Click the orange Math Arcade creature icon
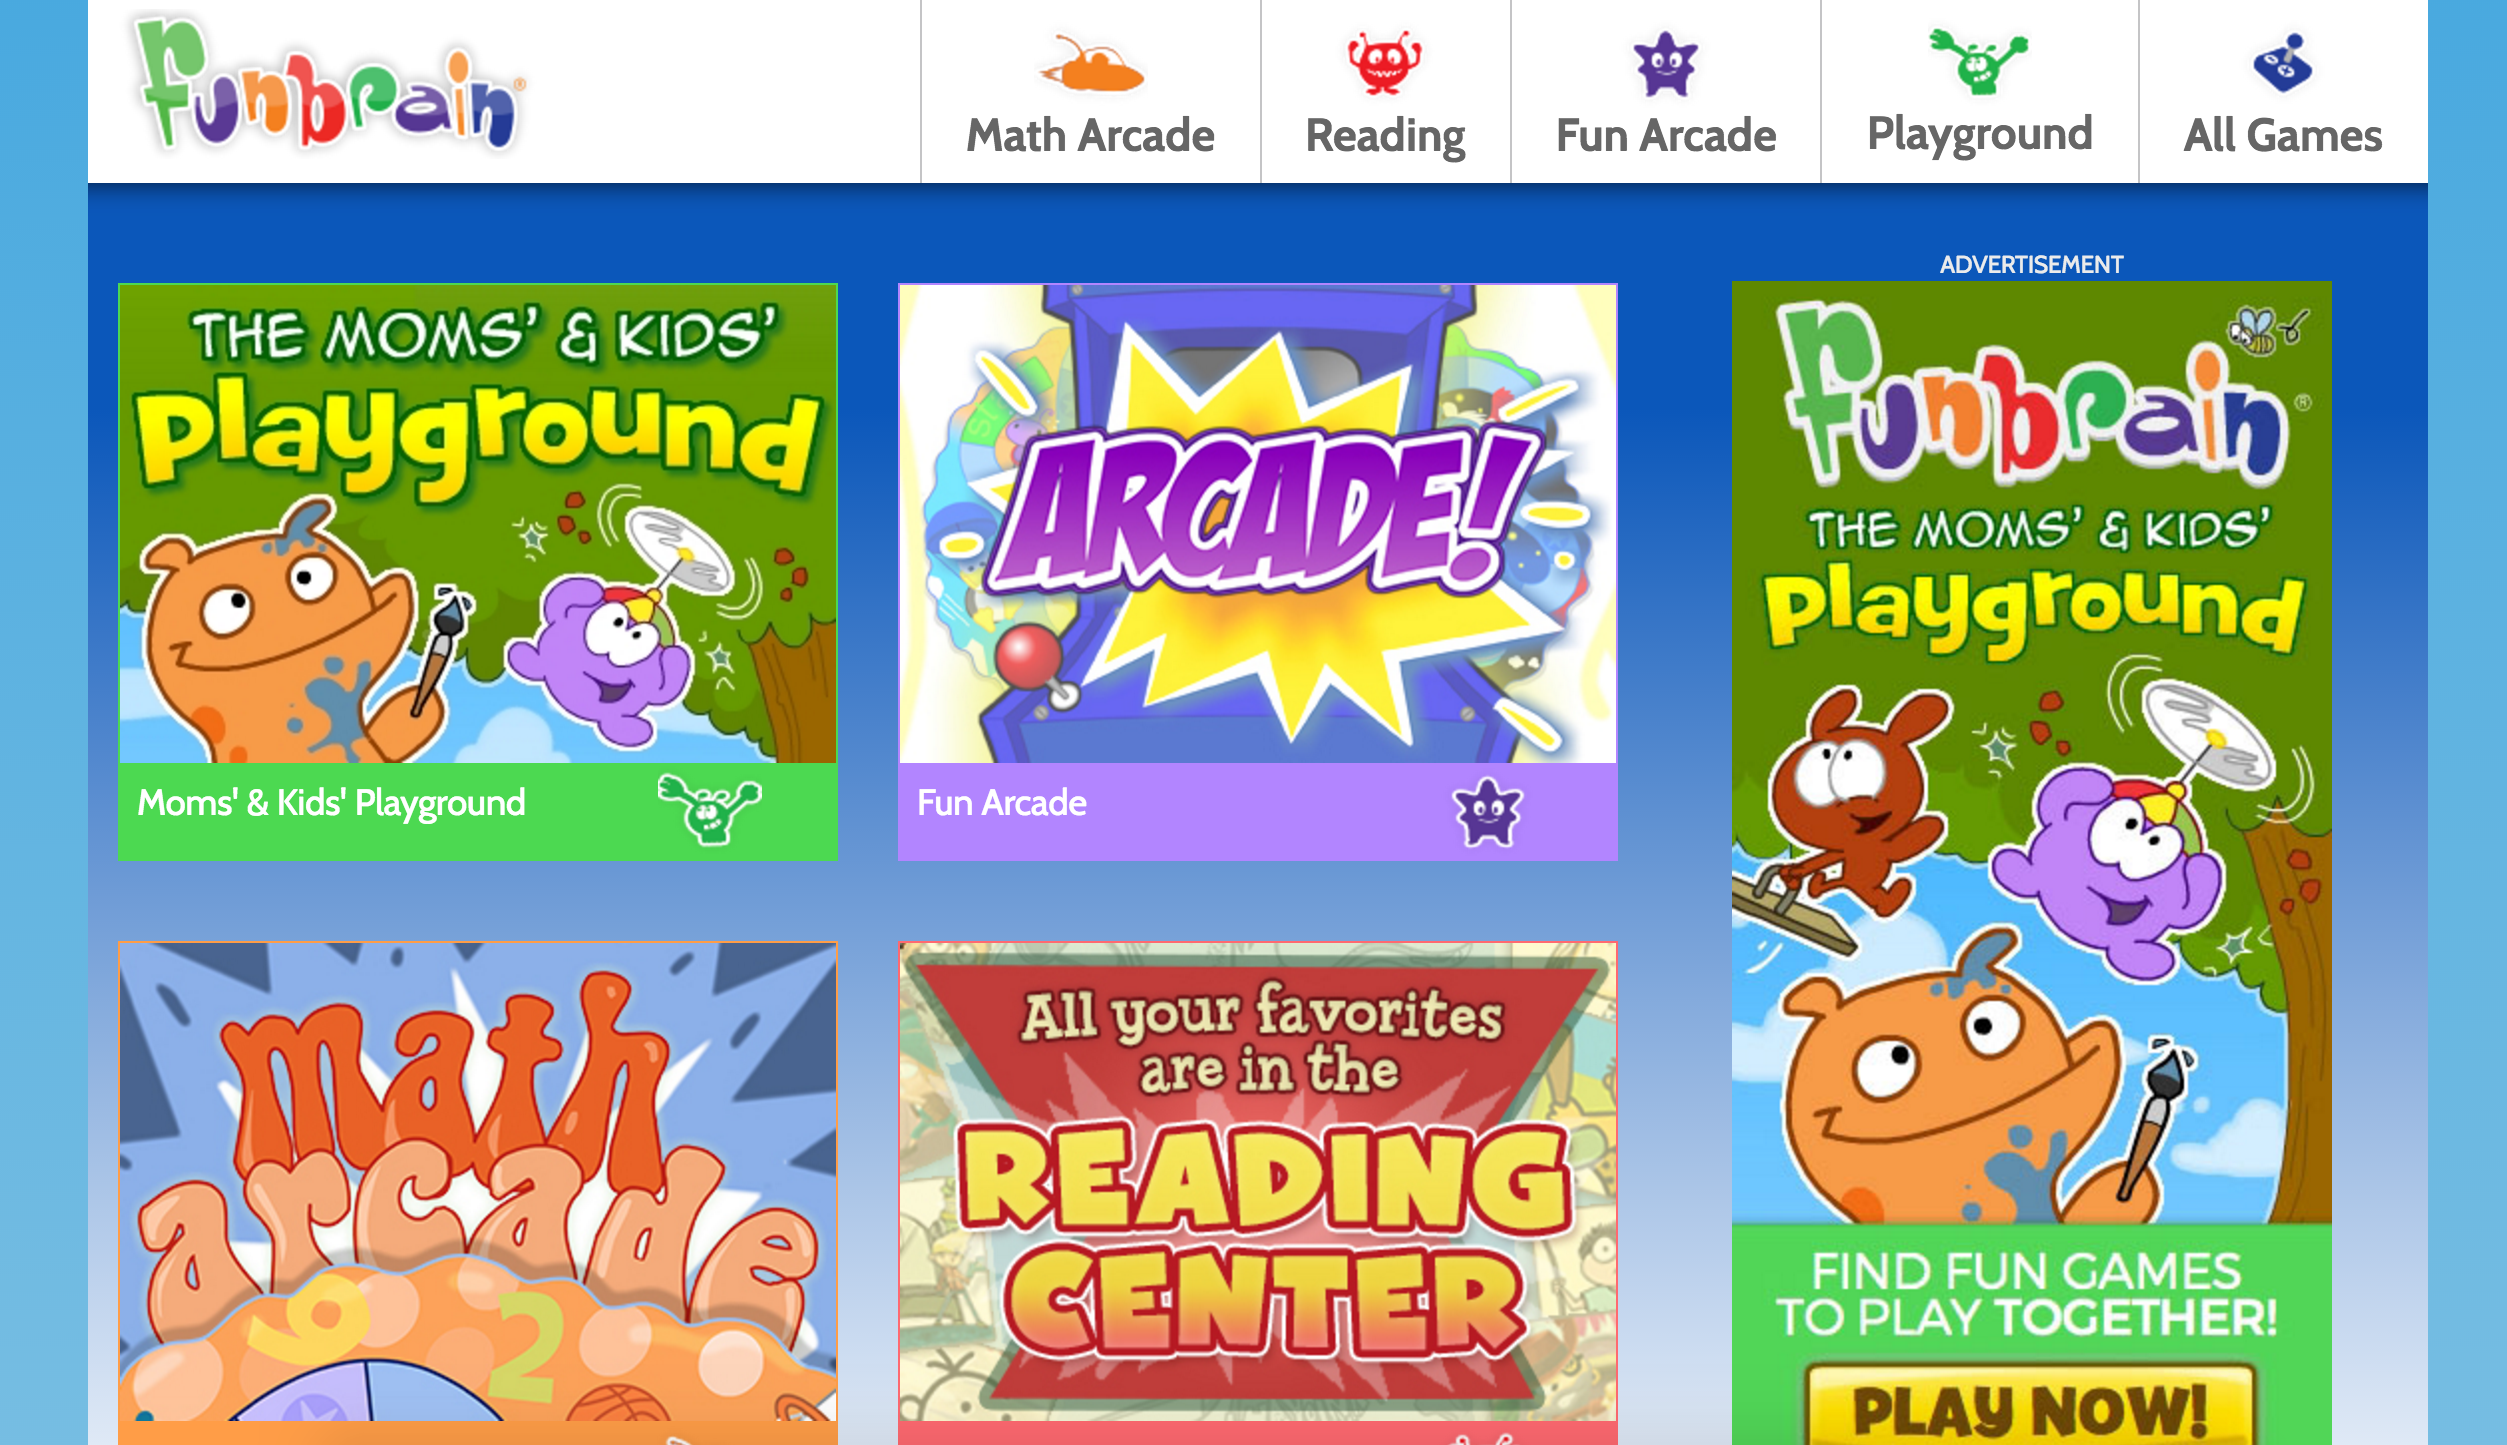The height and width of the screenshot is (1445, 2507). (1091, 64)
